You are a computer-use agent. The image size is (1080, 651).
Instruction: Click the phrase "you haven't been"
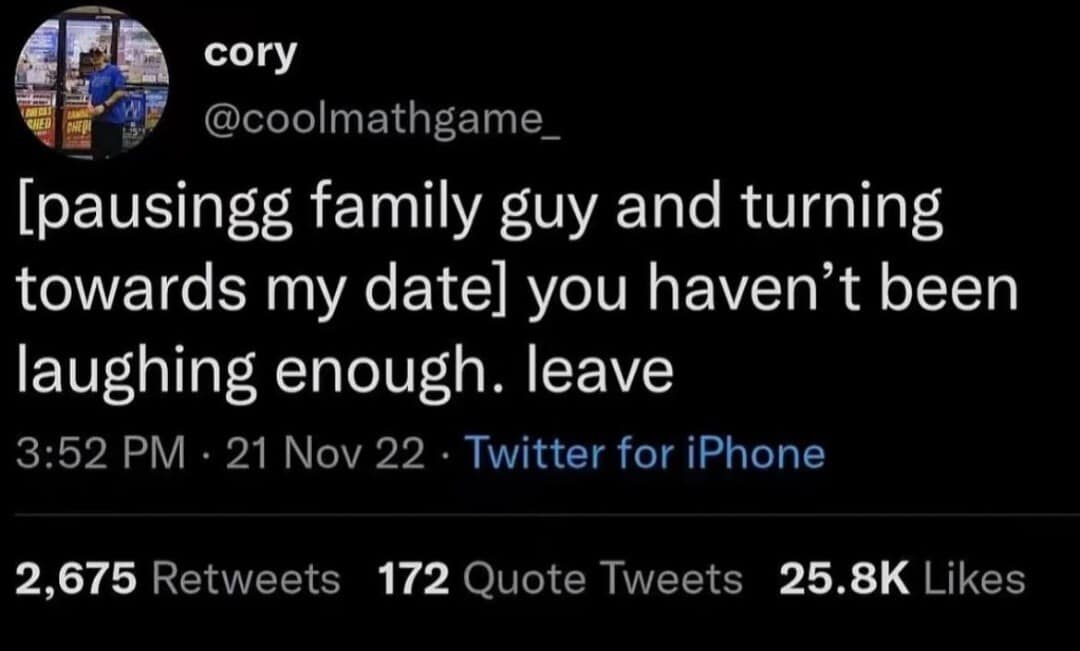click(771, 291)
